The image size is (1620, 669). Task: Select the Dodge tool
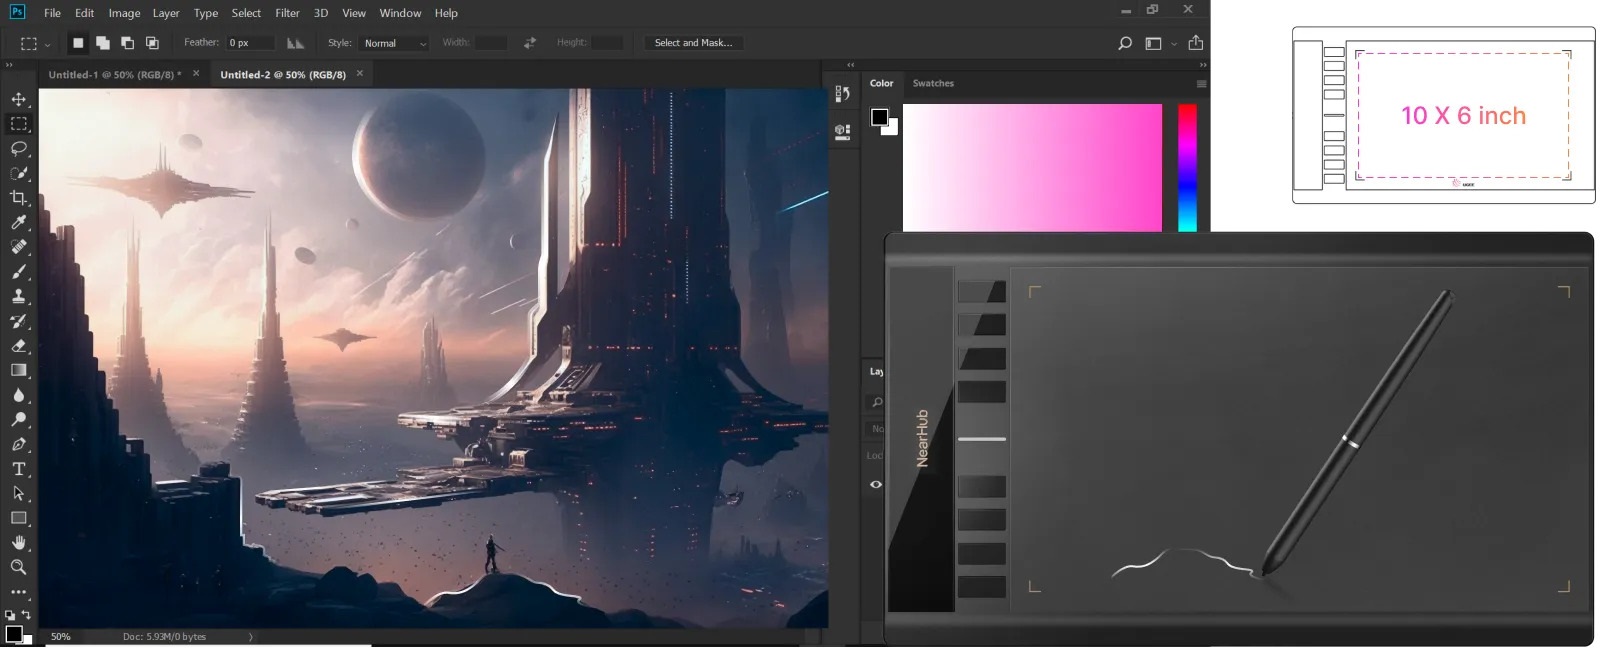[18, 420]
